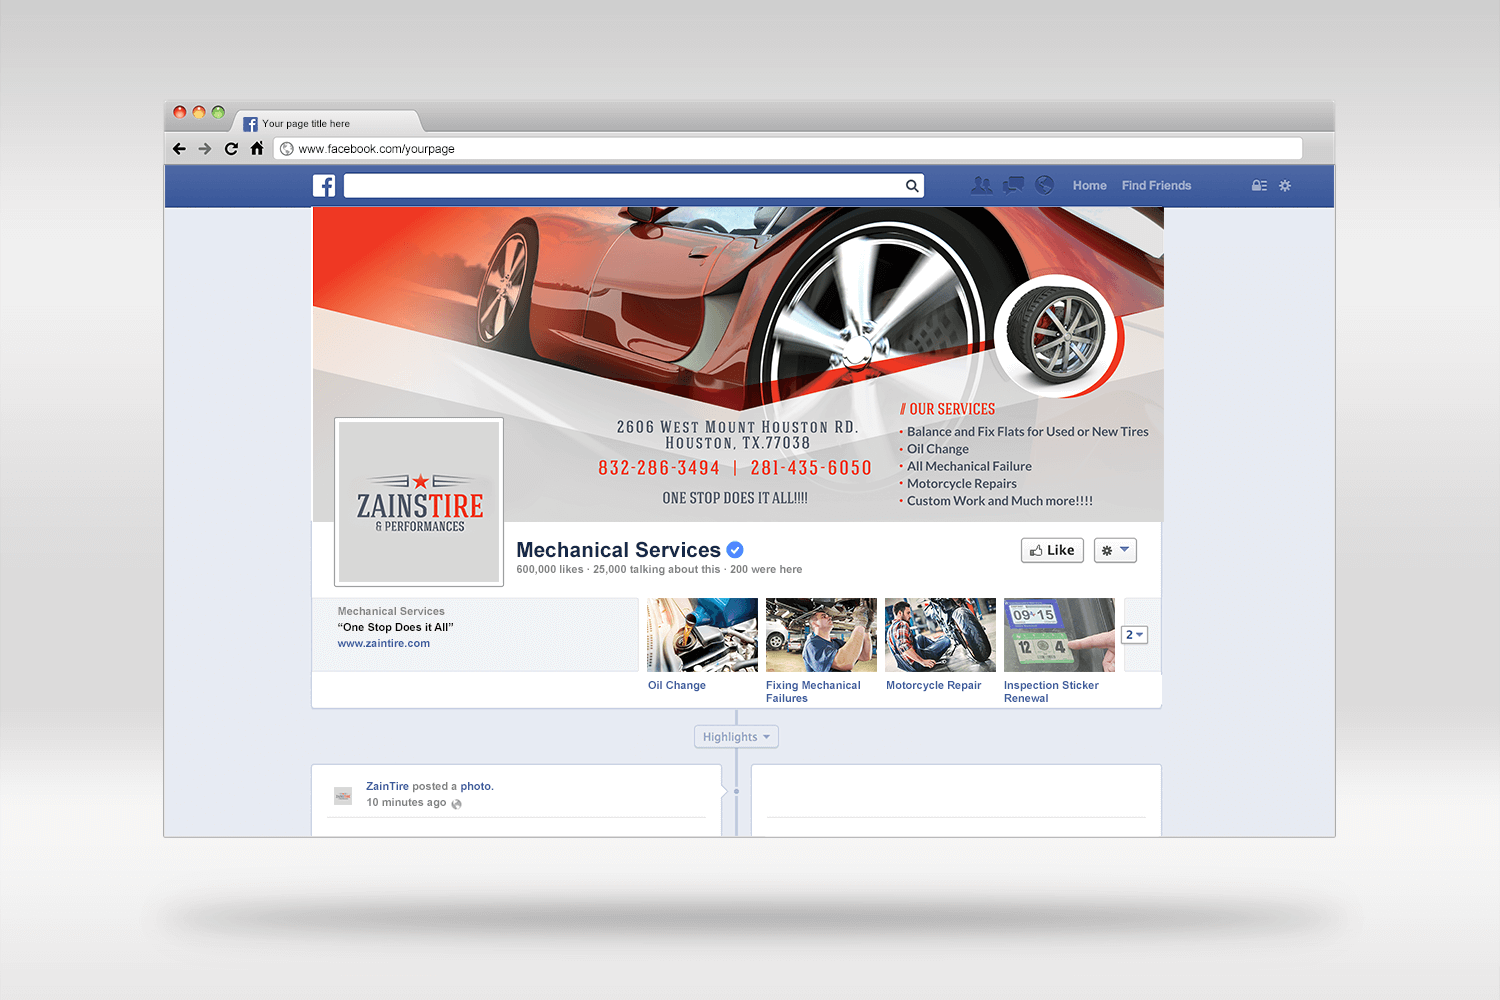Click '25,000 talking about this' text
The image size is (1500, 1000).
click(x=656, y=570)
